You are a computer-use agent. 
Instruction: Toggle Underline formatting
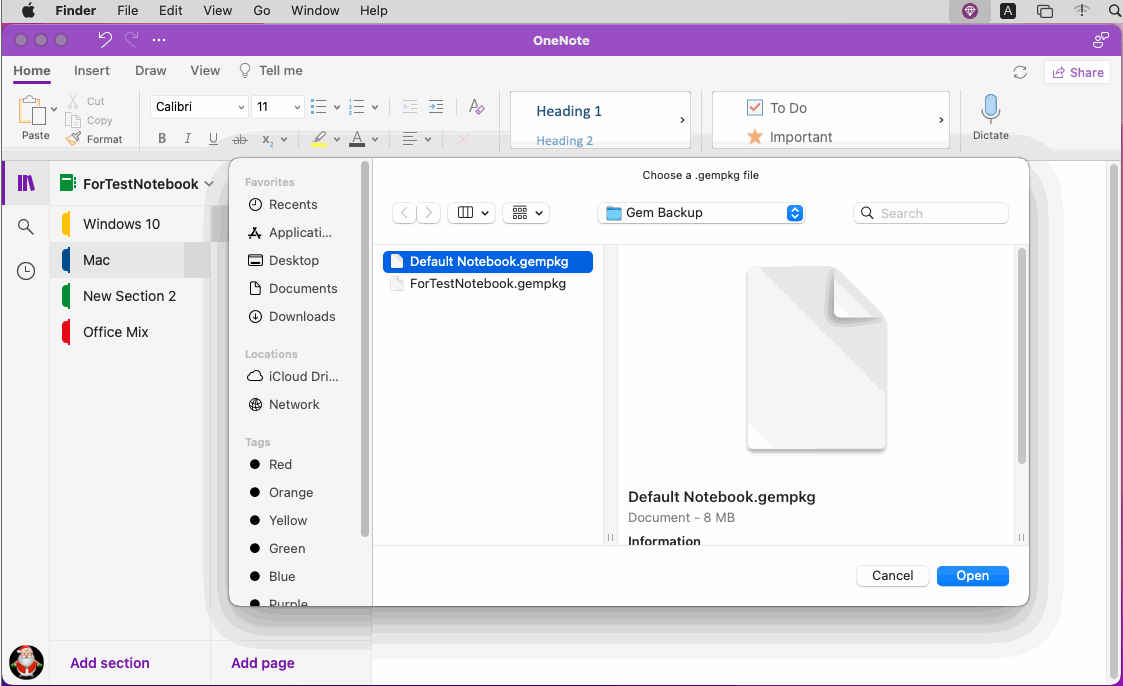[x=213, y=138]
